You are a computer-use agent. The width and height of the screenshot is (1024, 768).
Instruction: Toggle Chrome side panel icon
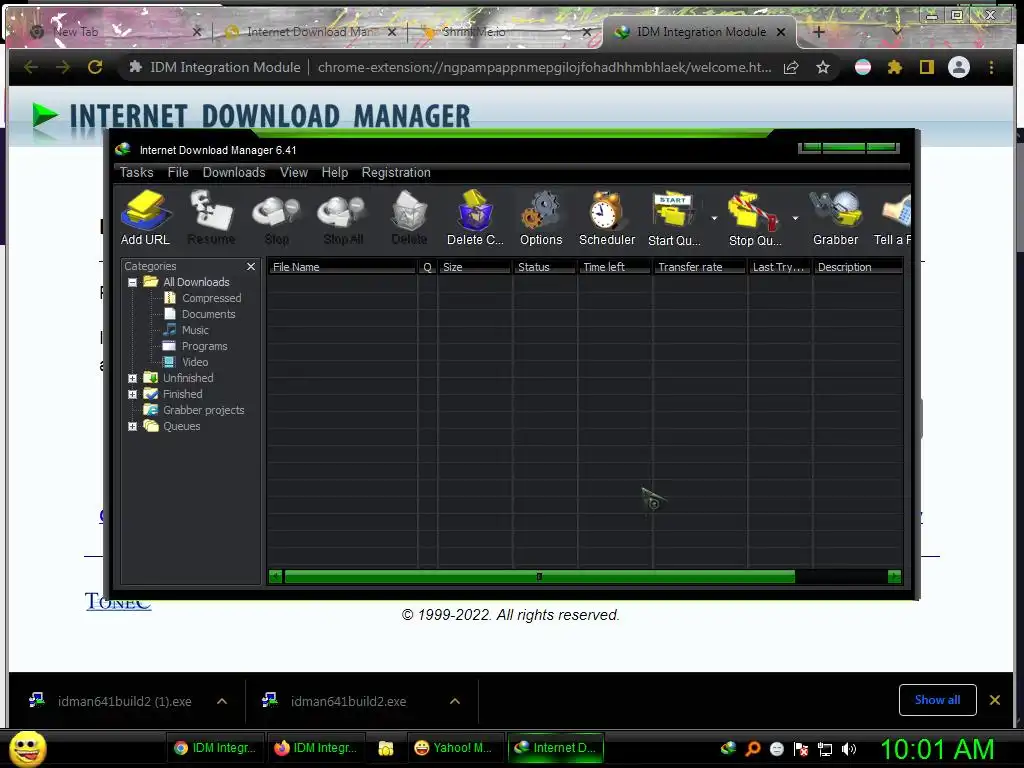927,67
